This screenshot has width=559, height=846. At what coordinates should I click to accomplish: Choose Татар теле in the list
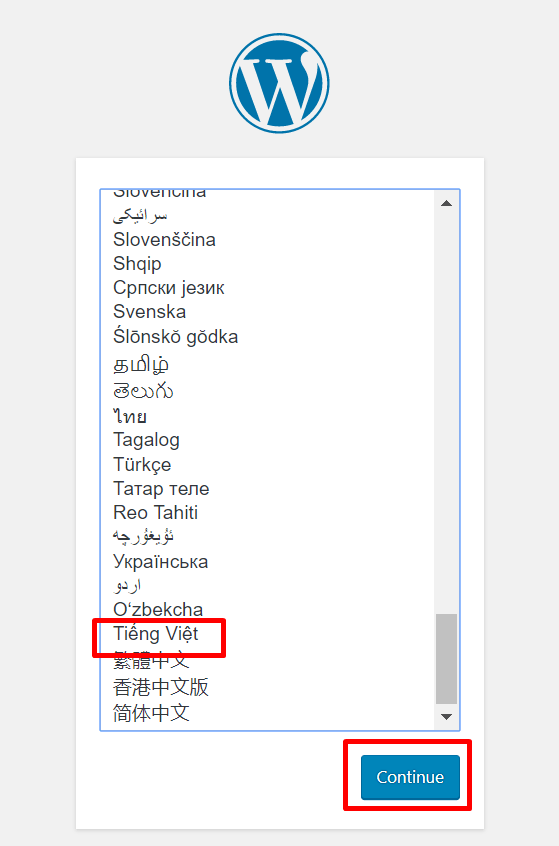click(x=161, y=489)
